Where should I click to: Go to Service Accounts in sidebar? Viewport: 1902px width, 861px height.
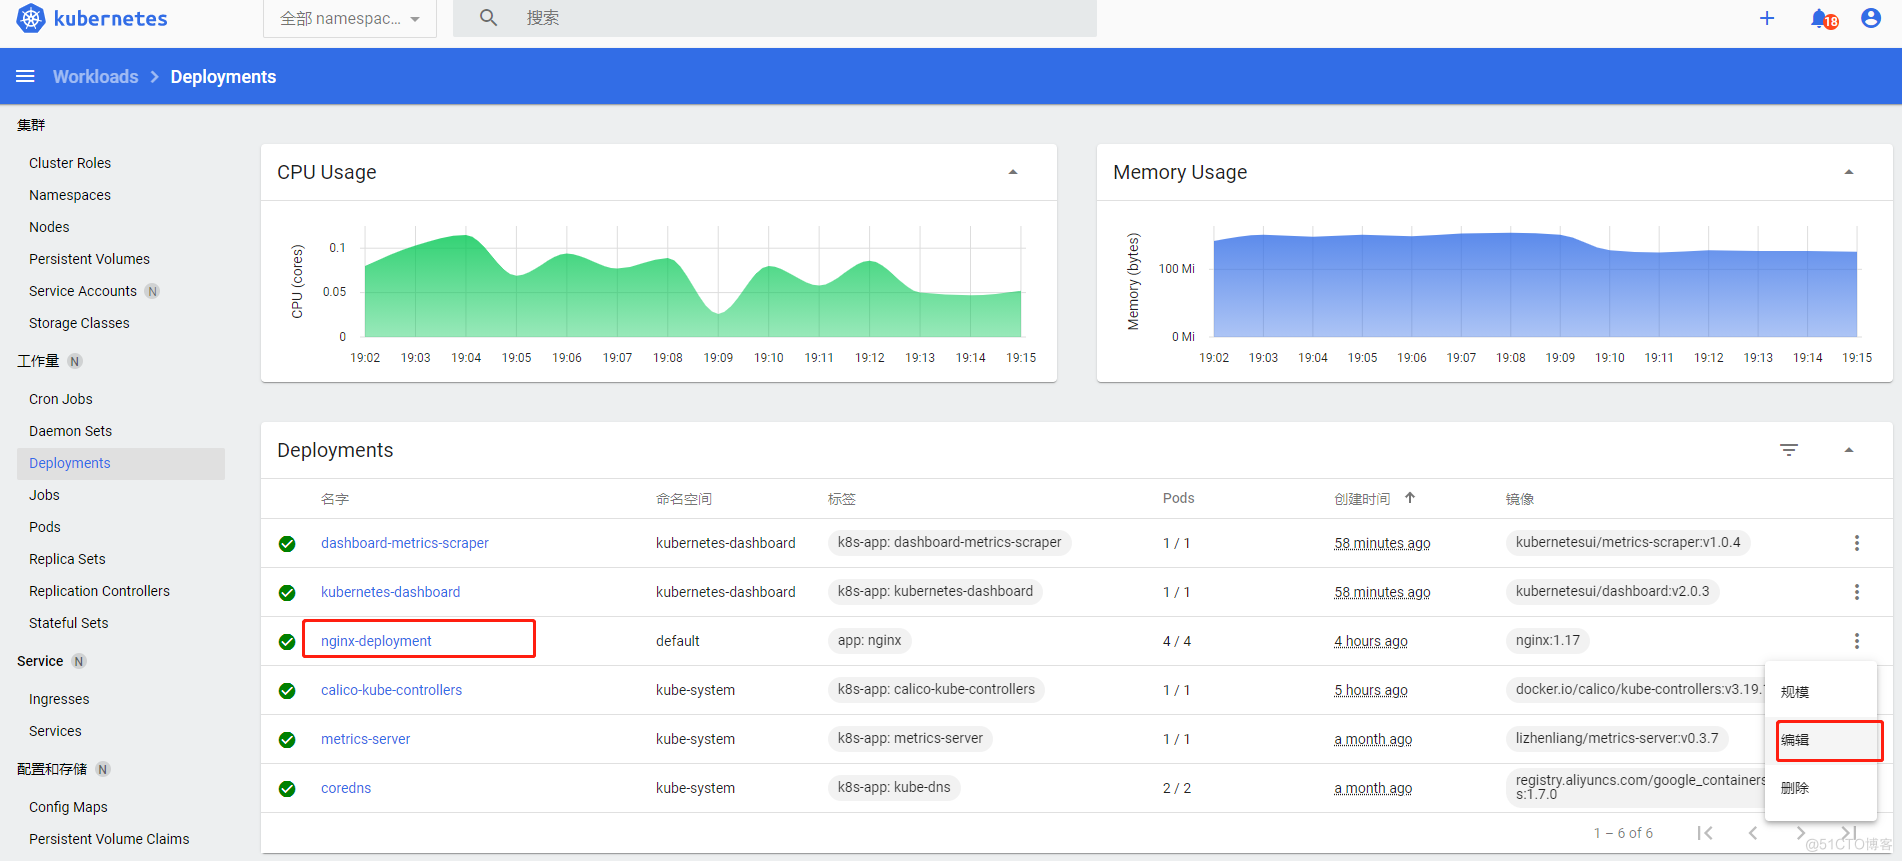click(x=83, y=291)
